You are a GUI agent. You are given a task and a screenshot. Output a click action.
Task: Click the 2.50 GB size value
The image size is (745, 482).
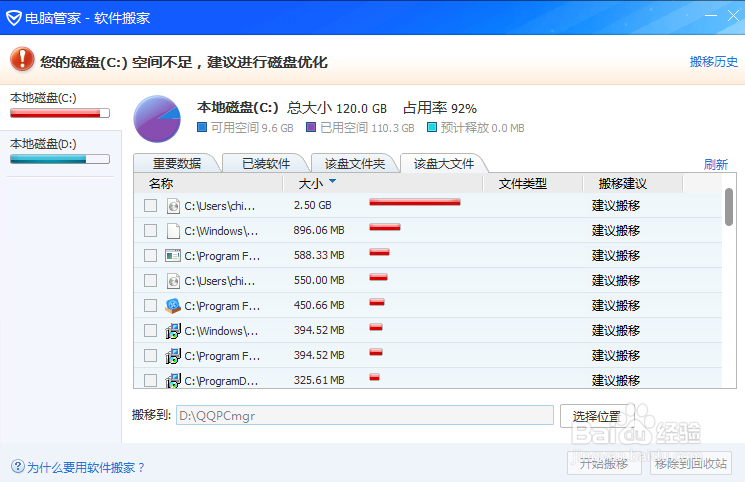(x=312, y=205)
